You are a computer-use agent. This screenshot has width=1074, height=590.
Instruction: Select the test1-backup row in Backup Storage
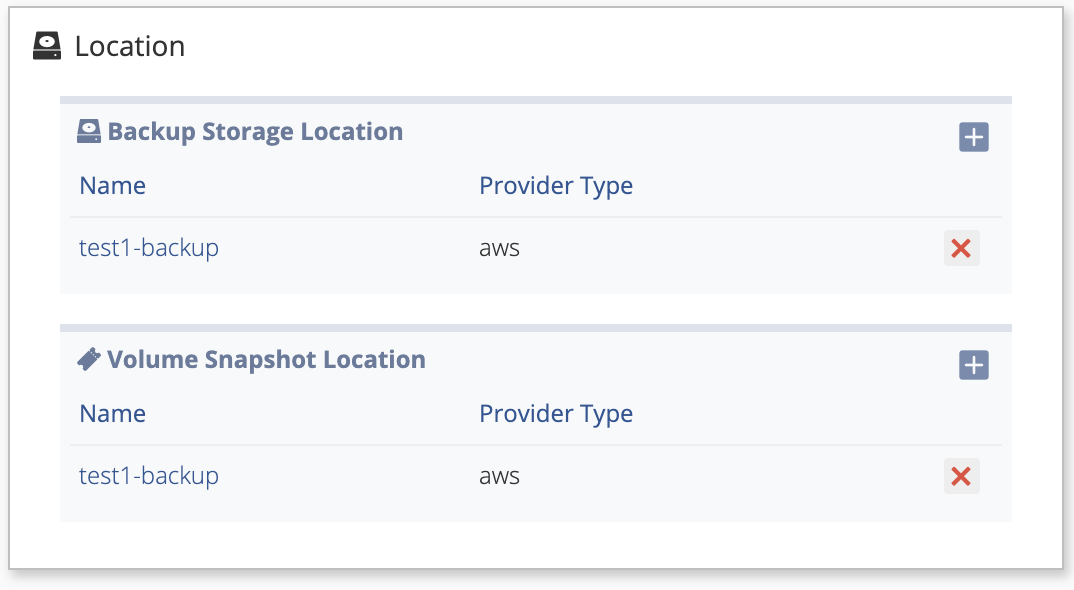tap(536, 248)
